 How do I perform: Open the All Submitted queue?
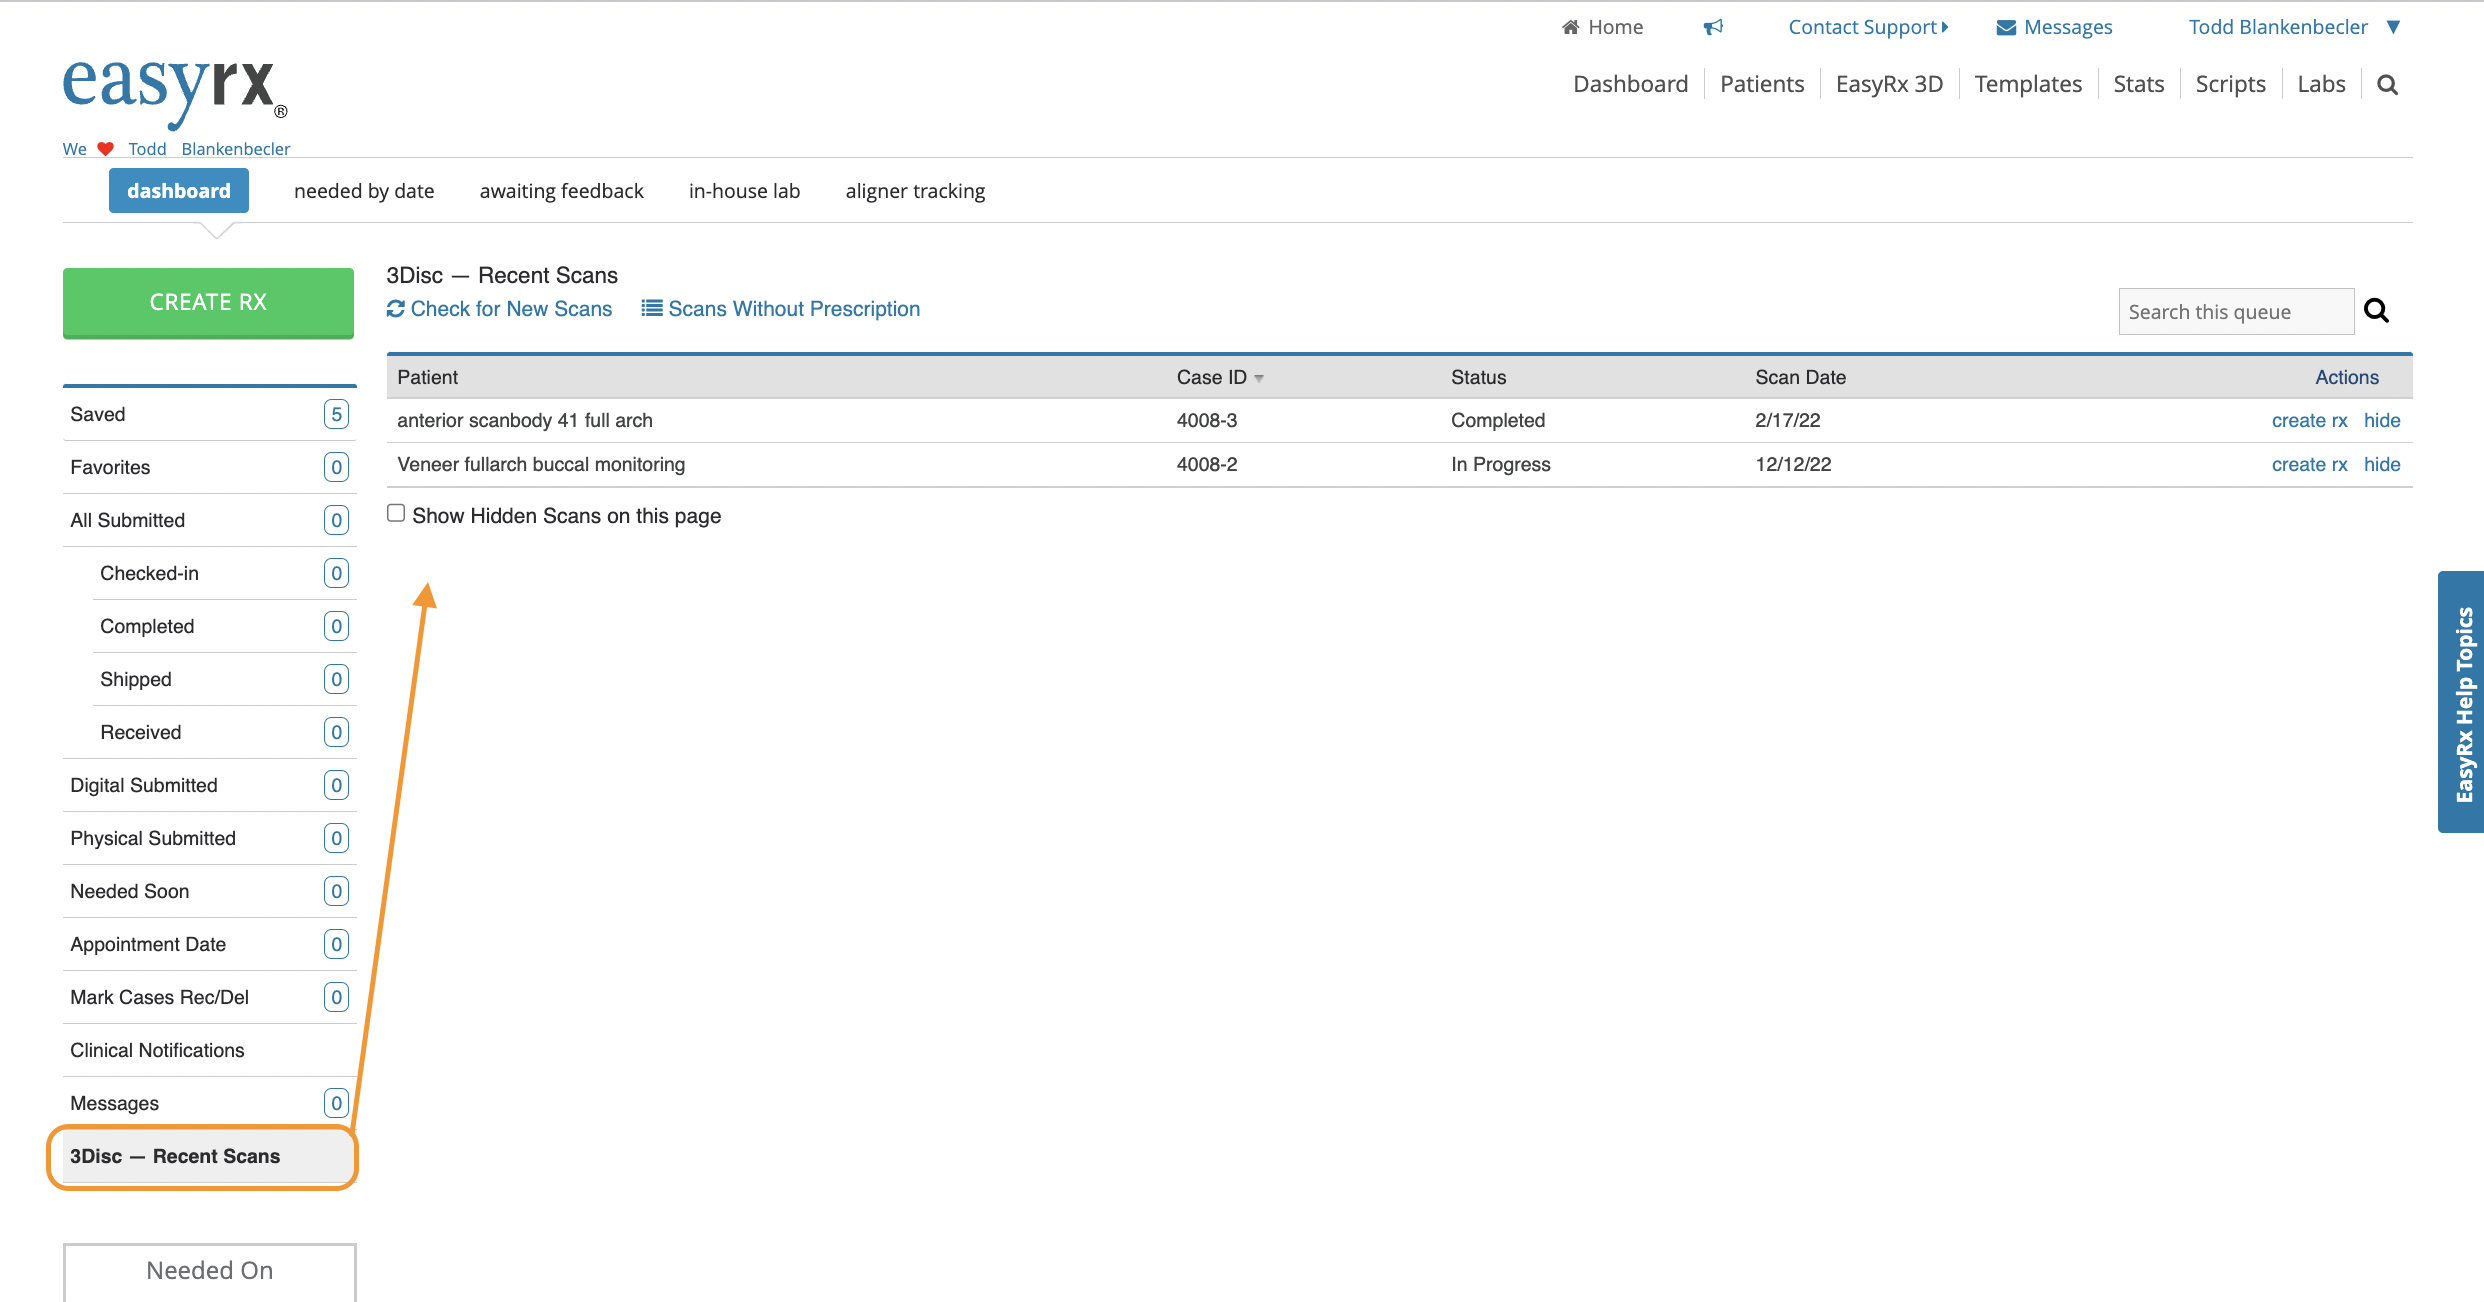click(x=209, y=520)
